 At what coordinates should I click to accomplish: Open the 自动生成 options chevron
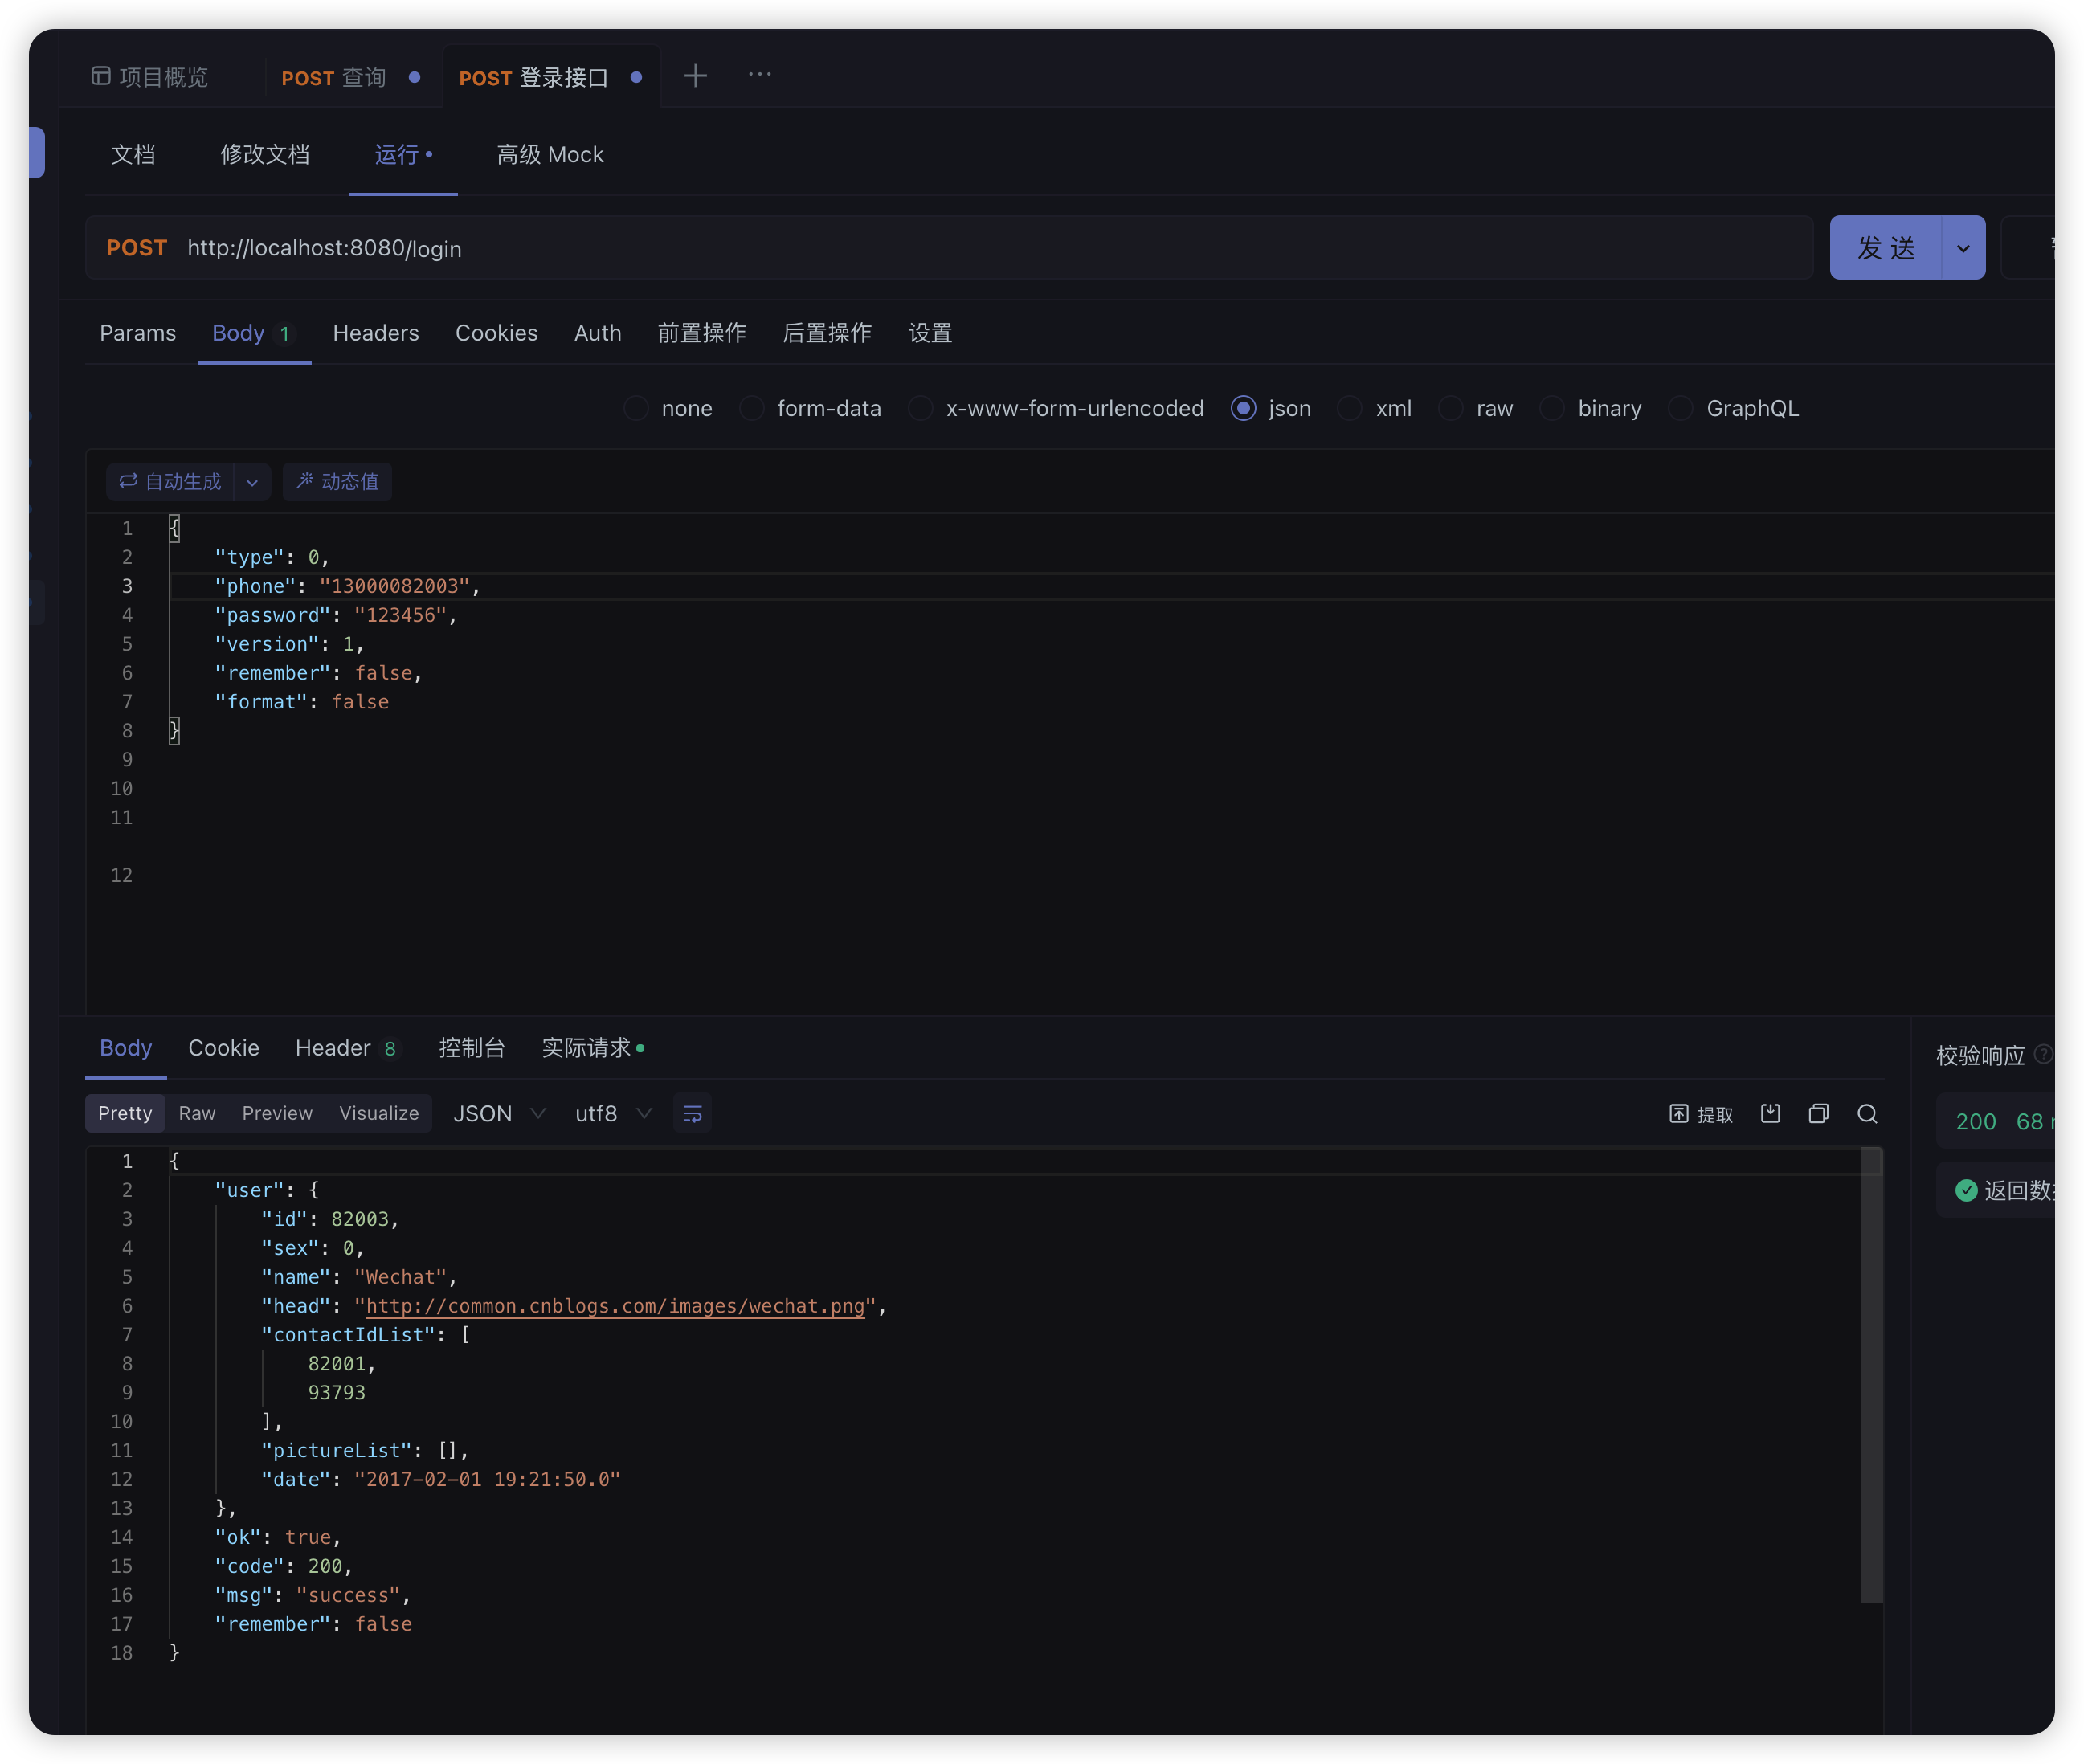253,482
